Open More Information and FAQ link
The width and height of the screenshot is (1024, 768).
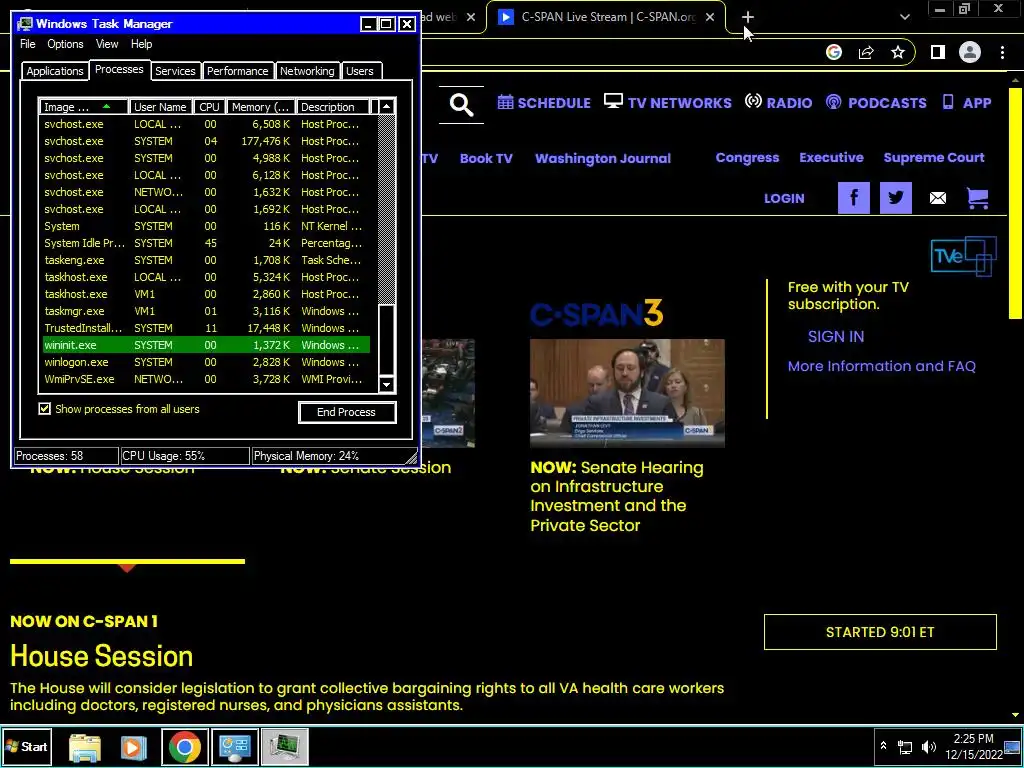click(x=882, y=366)
